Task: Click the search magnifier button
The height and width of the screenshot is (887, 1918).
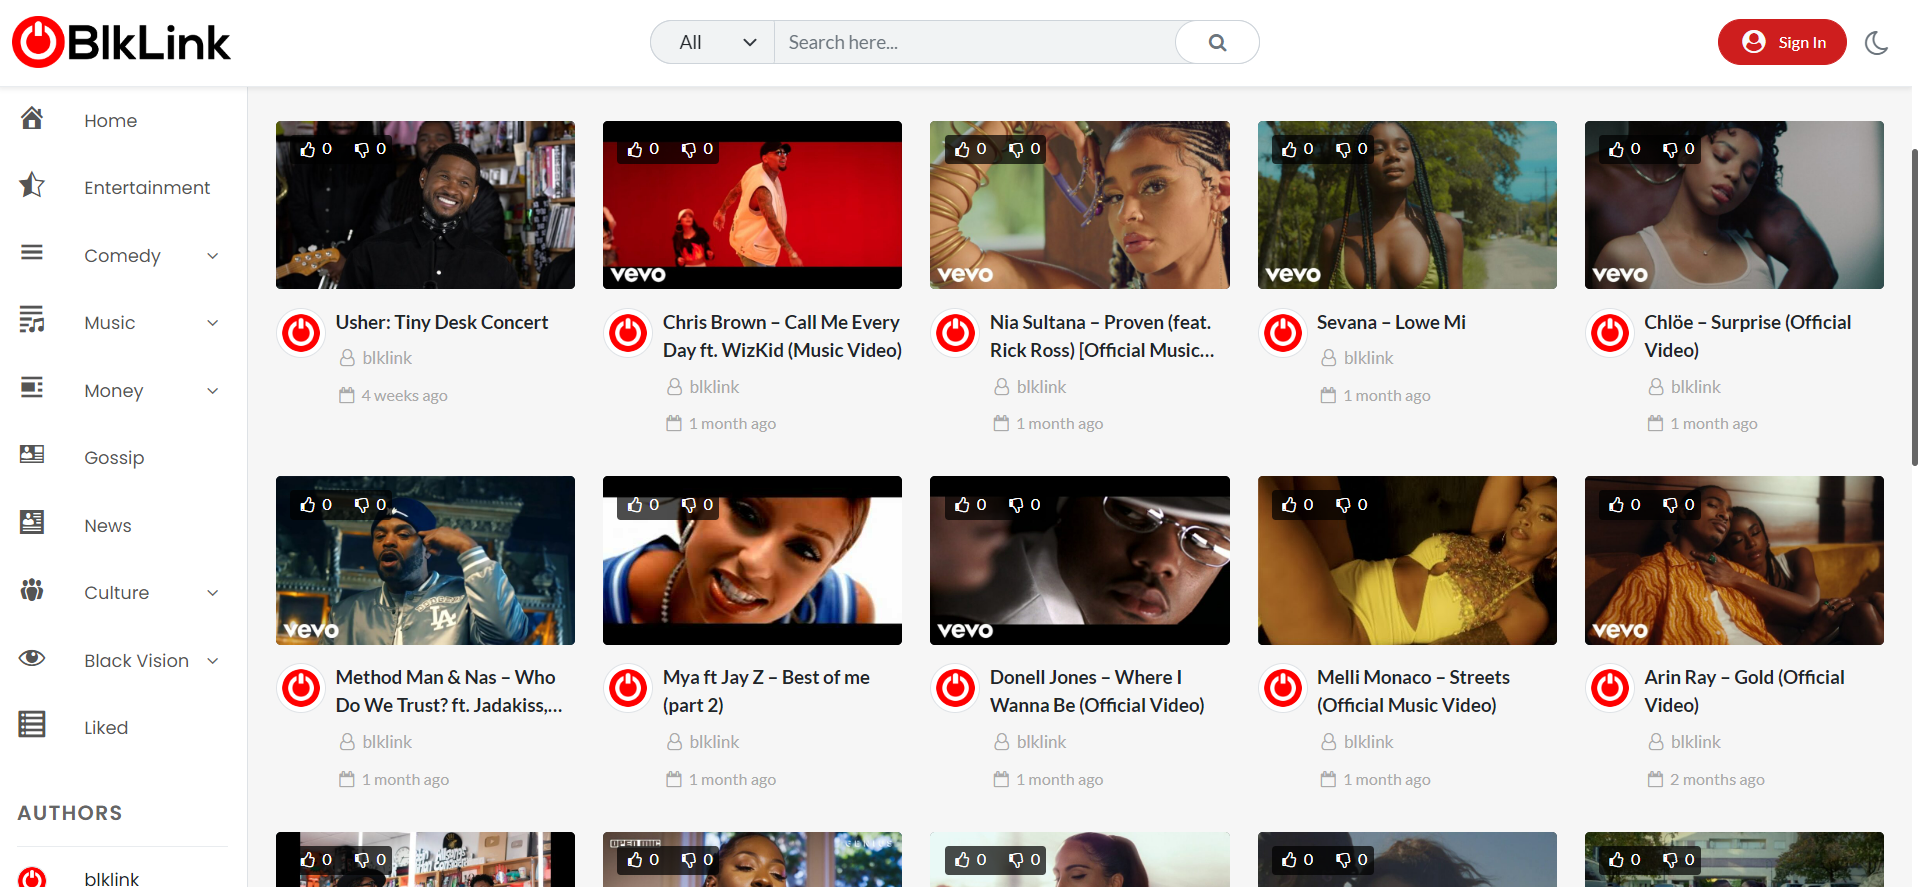Action: pyautogui.click(x=1217, y=42)
